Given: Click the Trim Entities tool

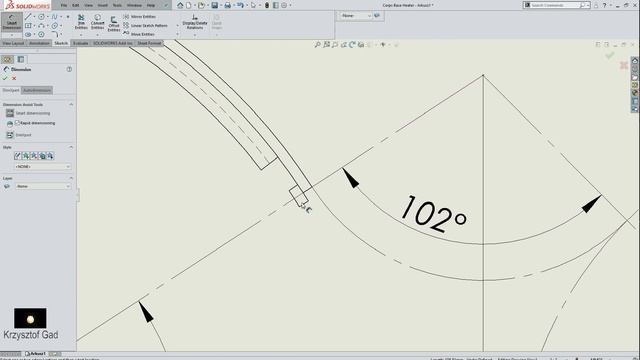Looking at the screenshot, I should [81, 22].
